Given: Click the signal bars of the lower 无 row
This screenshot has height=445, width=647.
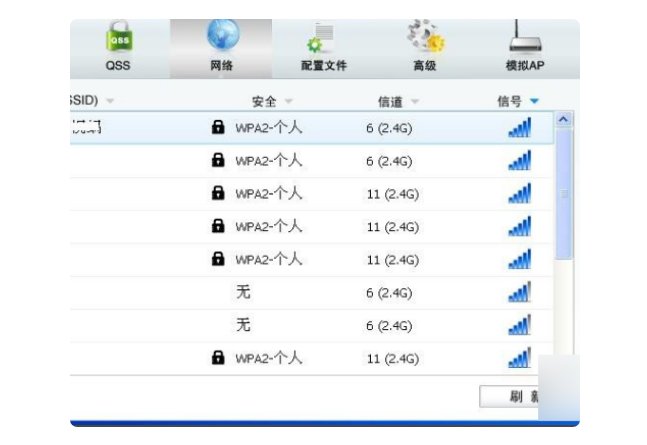Looking at the screenshot, I should (x=520, y=325).
